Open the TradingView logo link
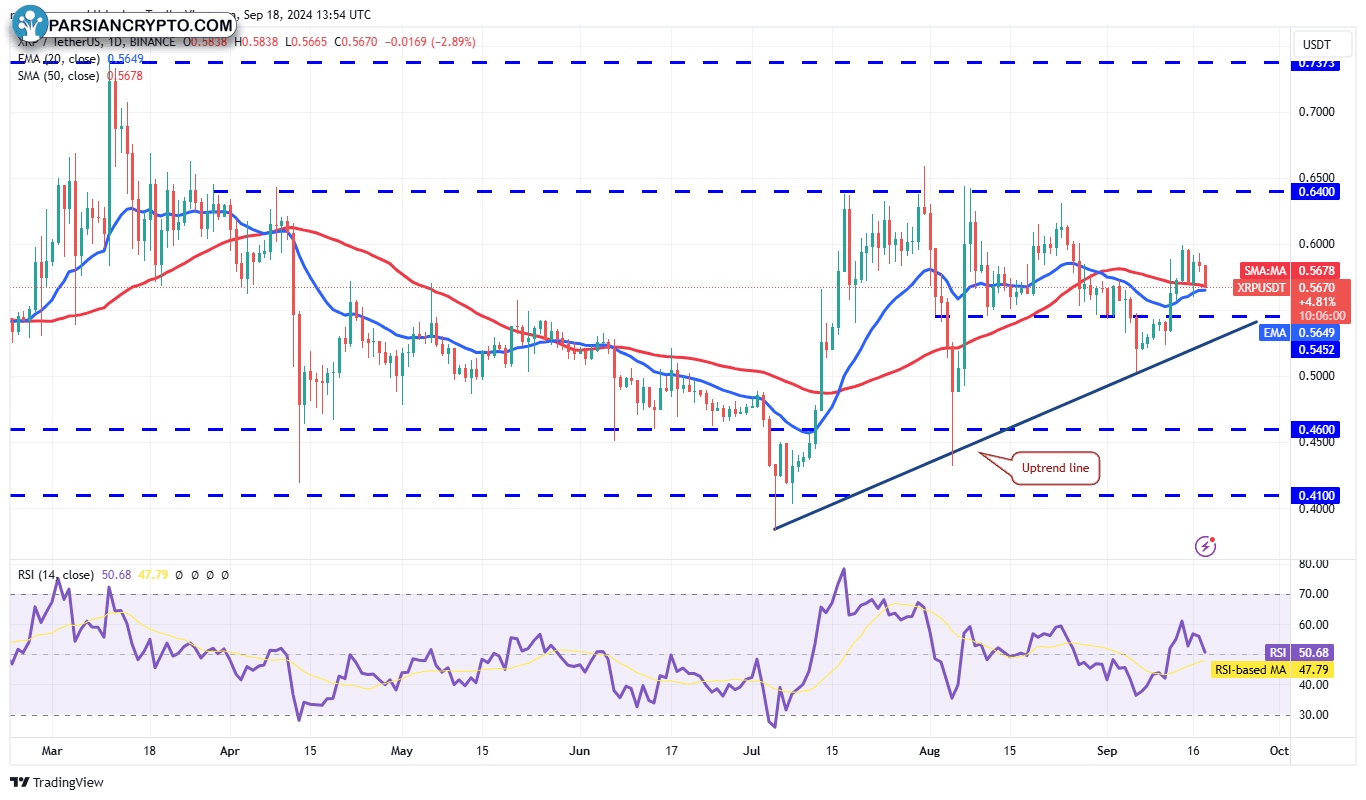Image resolution: width=1366 pixels, height=800 pixels. (57, 782)
